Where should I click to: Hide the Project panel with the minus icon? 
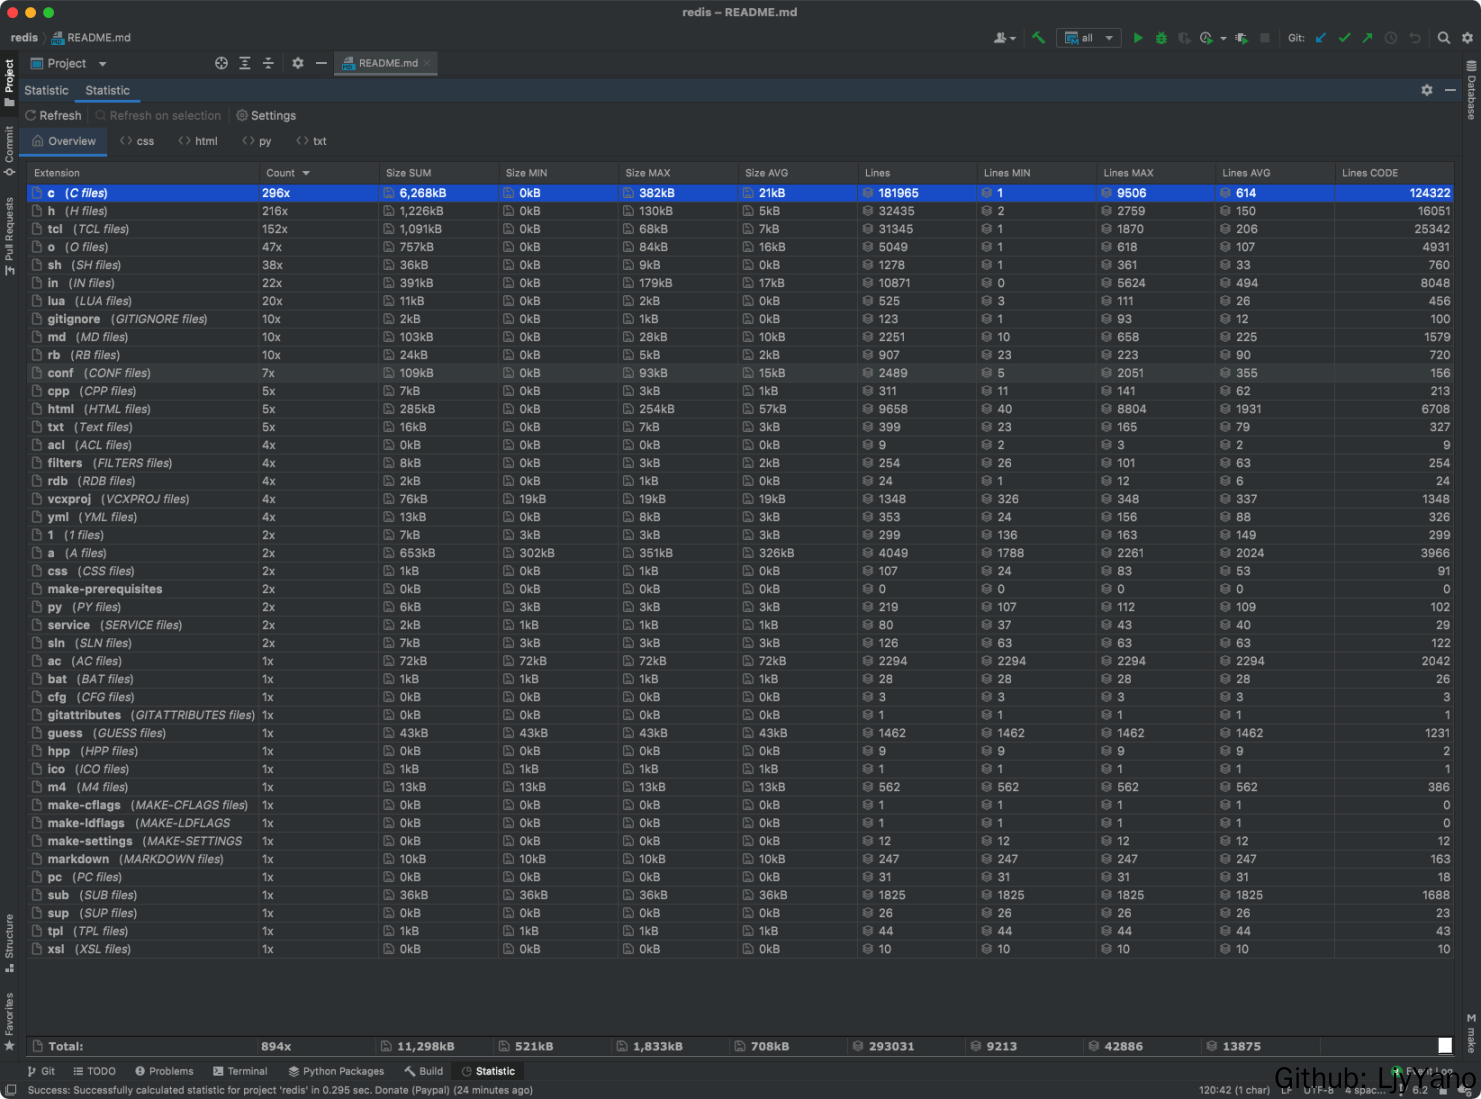321,63
